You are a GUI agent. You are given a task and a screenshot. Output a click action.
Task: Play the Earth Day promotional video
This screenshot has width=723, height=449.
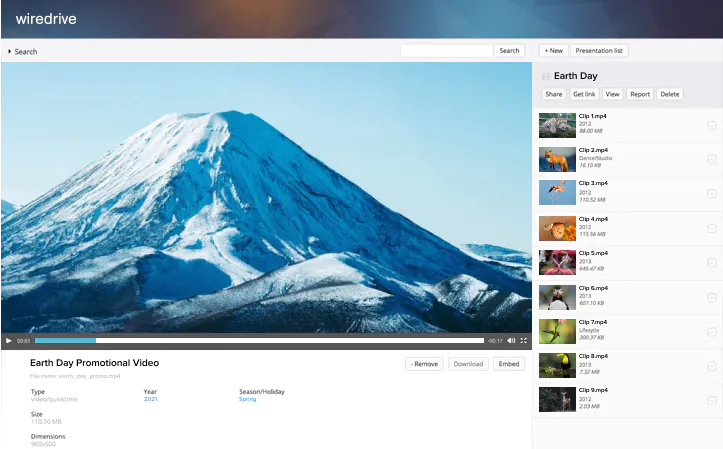pyautogui.click(x=9, y=341)
